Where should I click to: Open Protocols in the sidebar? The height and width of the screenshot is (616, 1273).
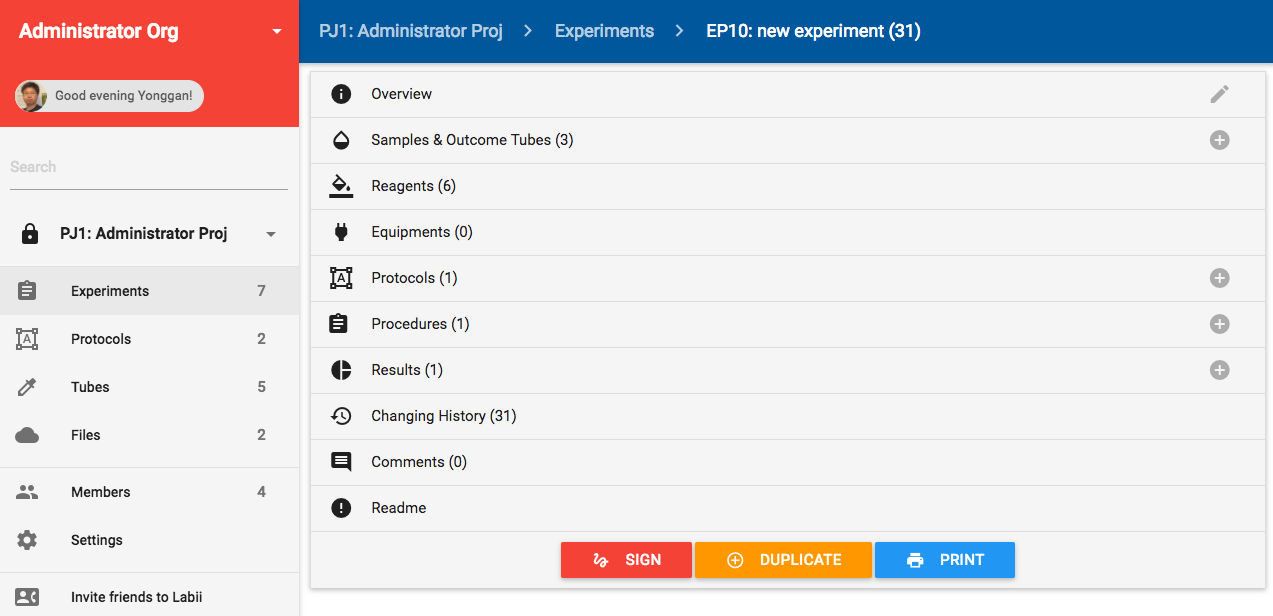coord(101,339)
